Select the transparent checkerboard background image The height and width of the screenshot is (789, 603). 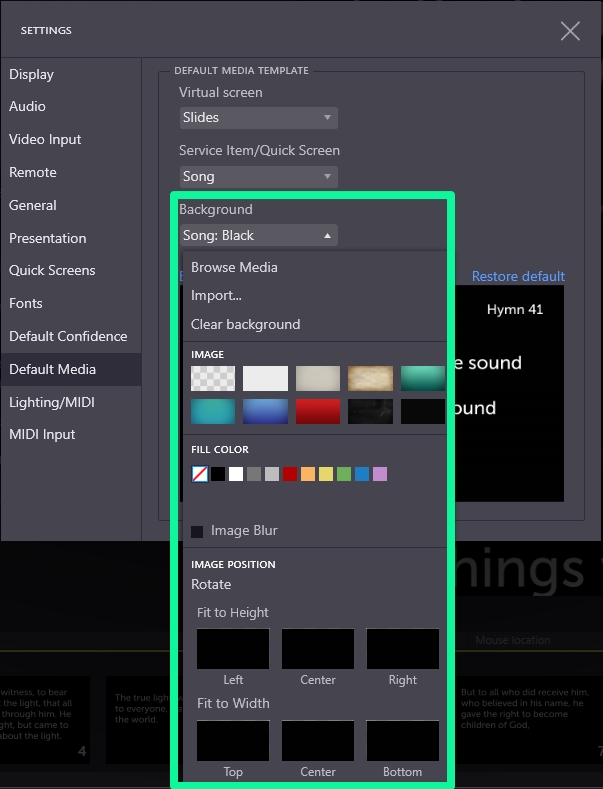coord(213,378)
